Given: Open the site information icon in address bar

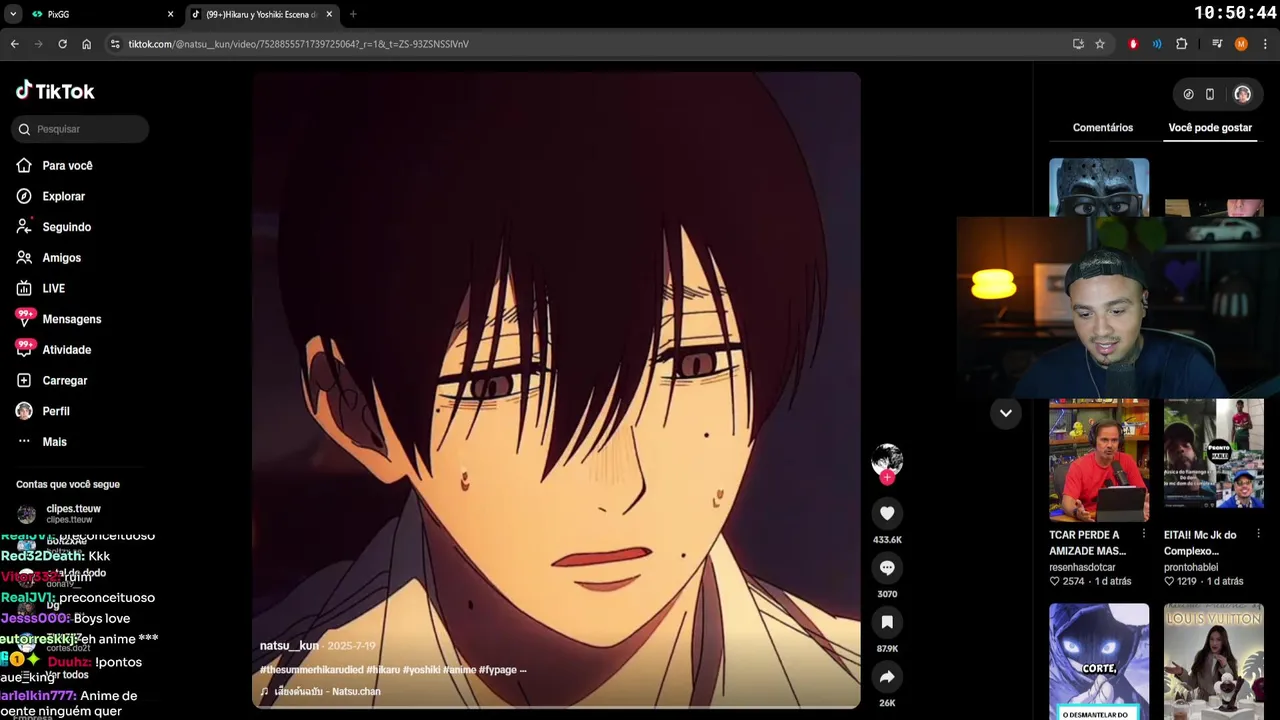Looking at the screenshot, I should (115, 44).
